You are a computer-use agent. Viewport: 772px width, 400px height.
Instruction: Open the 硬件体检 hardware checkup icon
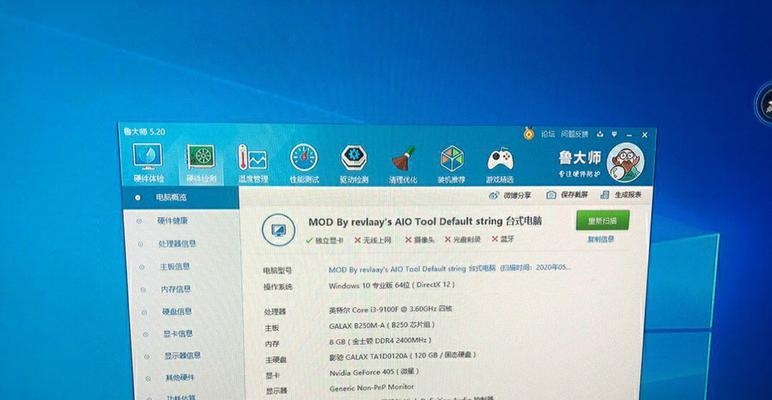click(147, 163)
